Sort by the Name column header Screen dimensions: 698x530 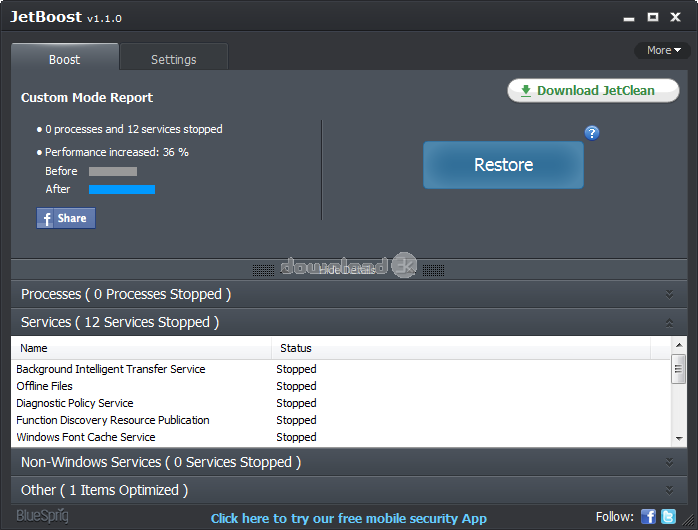tap(141, 348)
